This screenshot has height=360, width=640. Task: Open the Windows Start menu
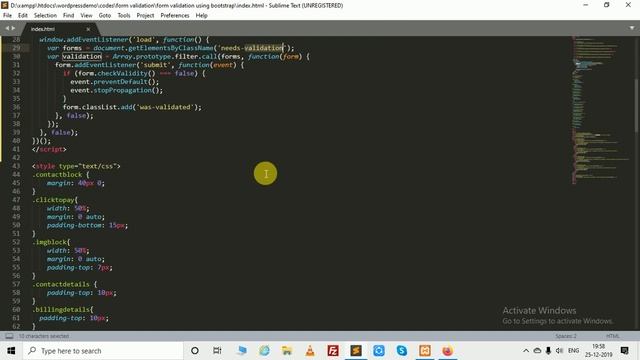(x=11, y=351)
